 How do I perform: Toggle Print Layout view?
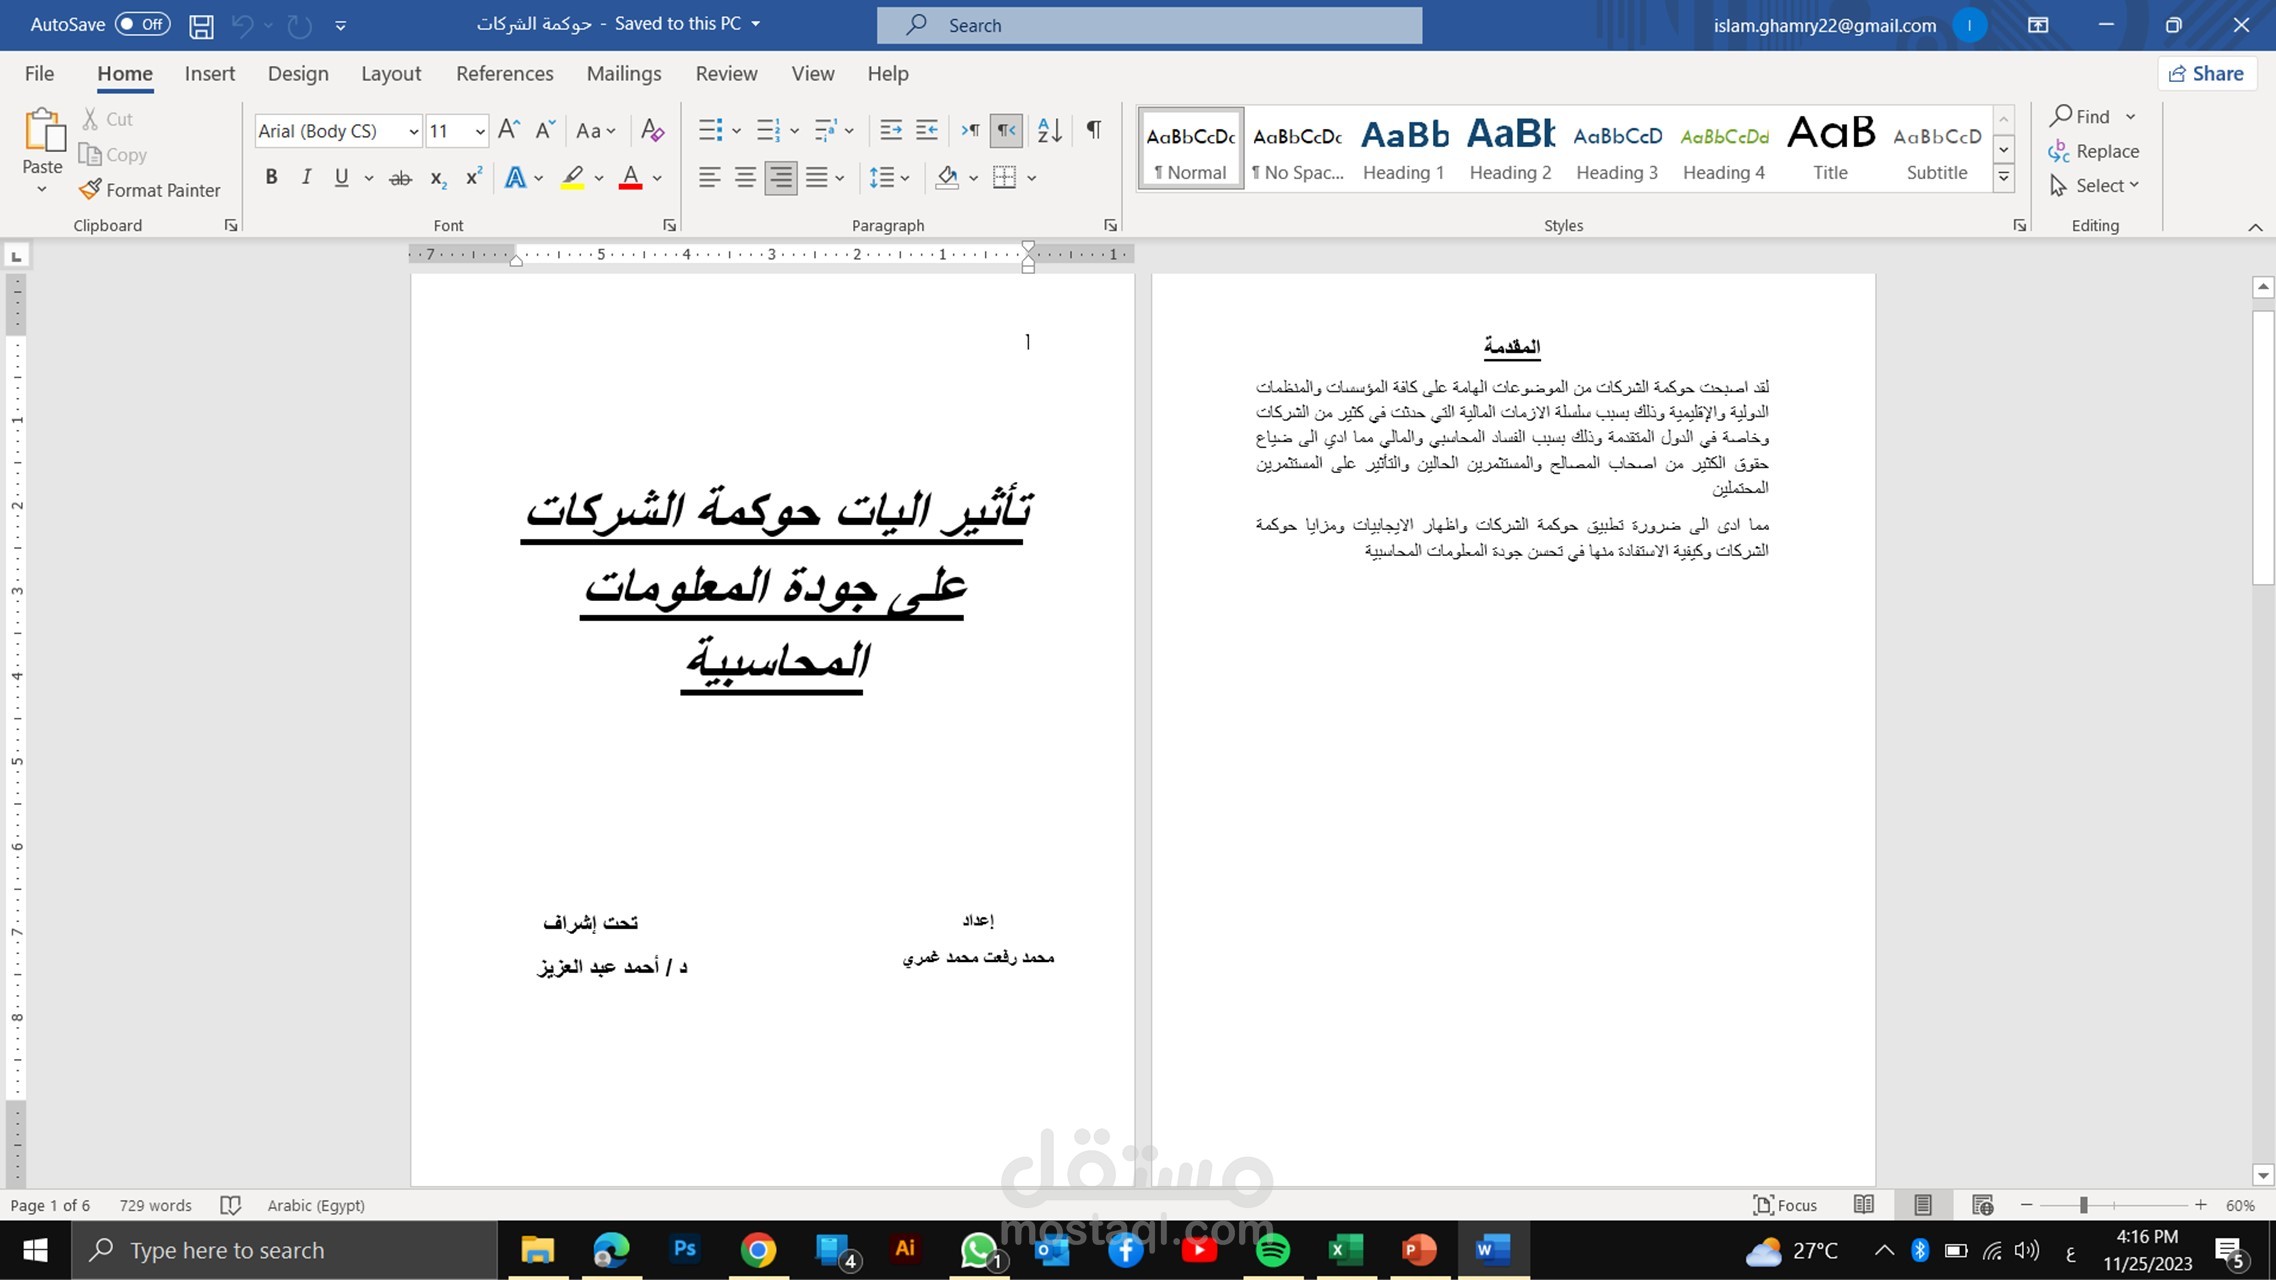click(1923, 1205)
